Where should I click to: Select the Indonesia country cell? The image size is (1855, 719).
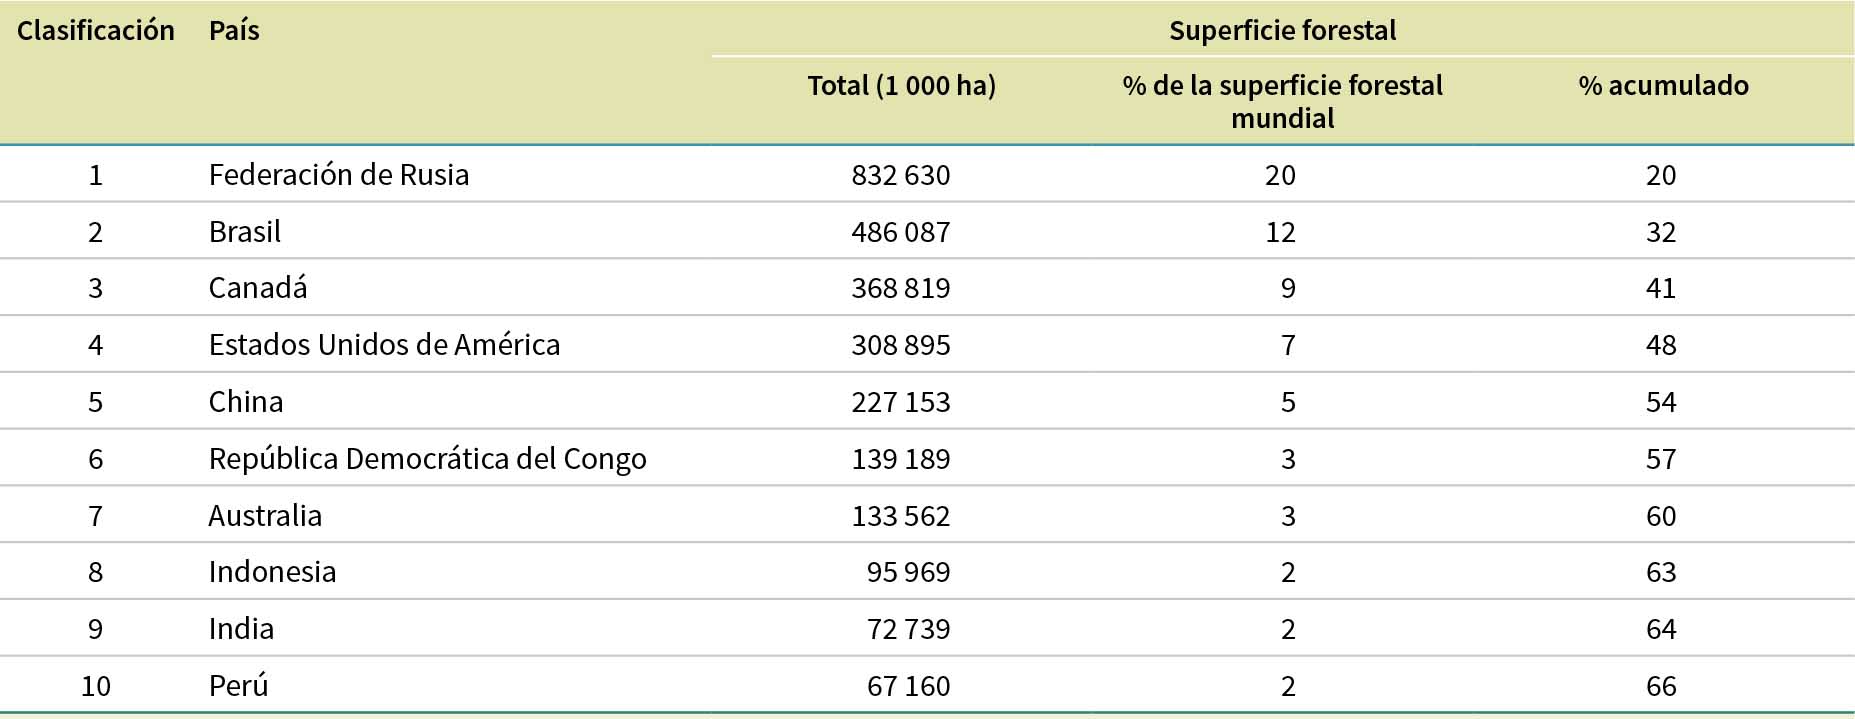click(272, 572)
